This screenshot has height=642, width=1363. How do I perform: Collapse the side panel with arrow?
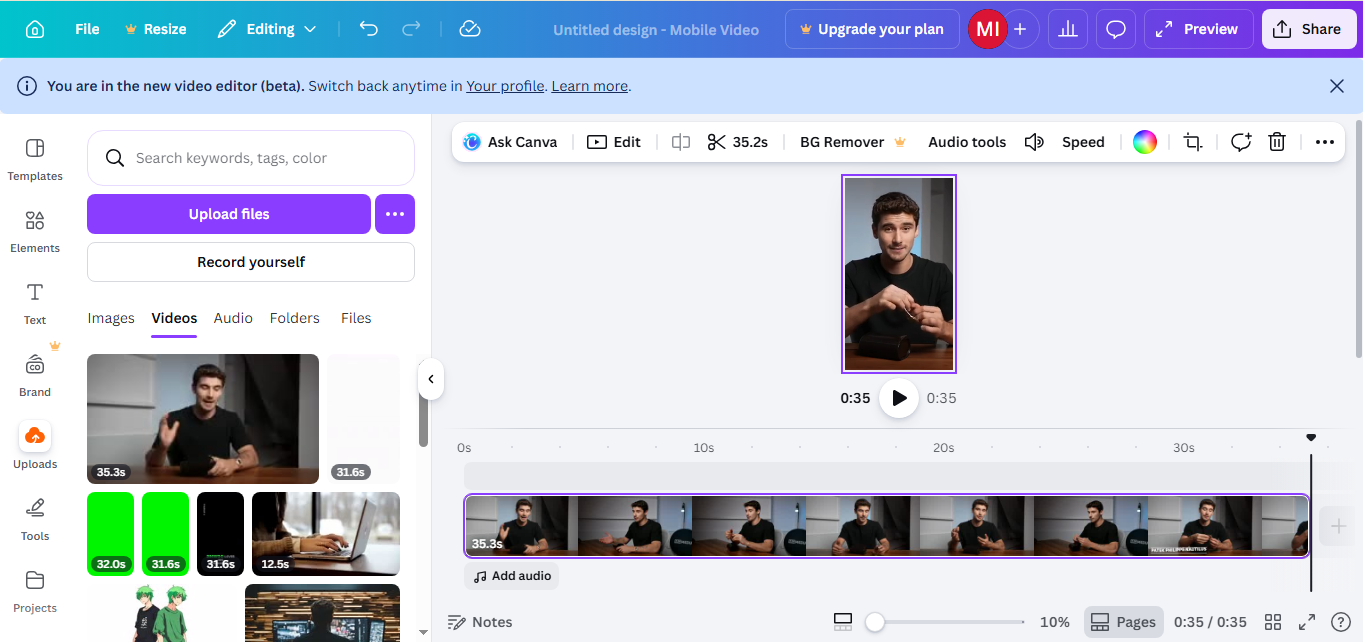point(431,379)
